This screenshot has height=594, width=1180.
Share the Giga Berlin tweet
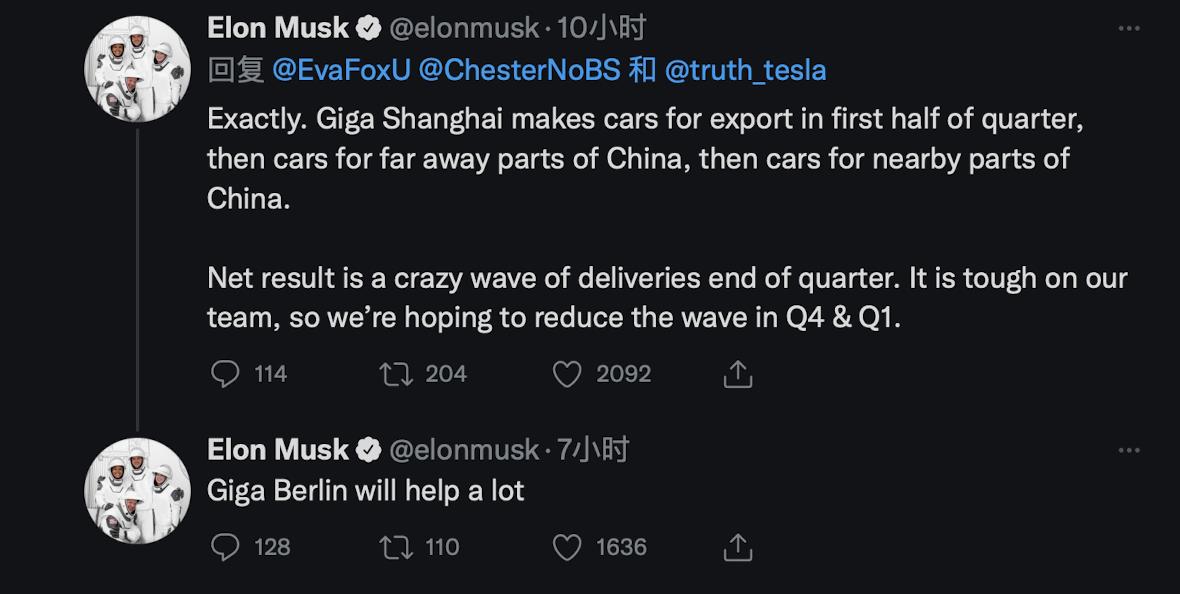(737, 547)
